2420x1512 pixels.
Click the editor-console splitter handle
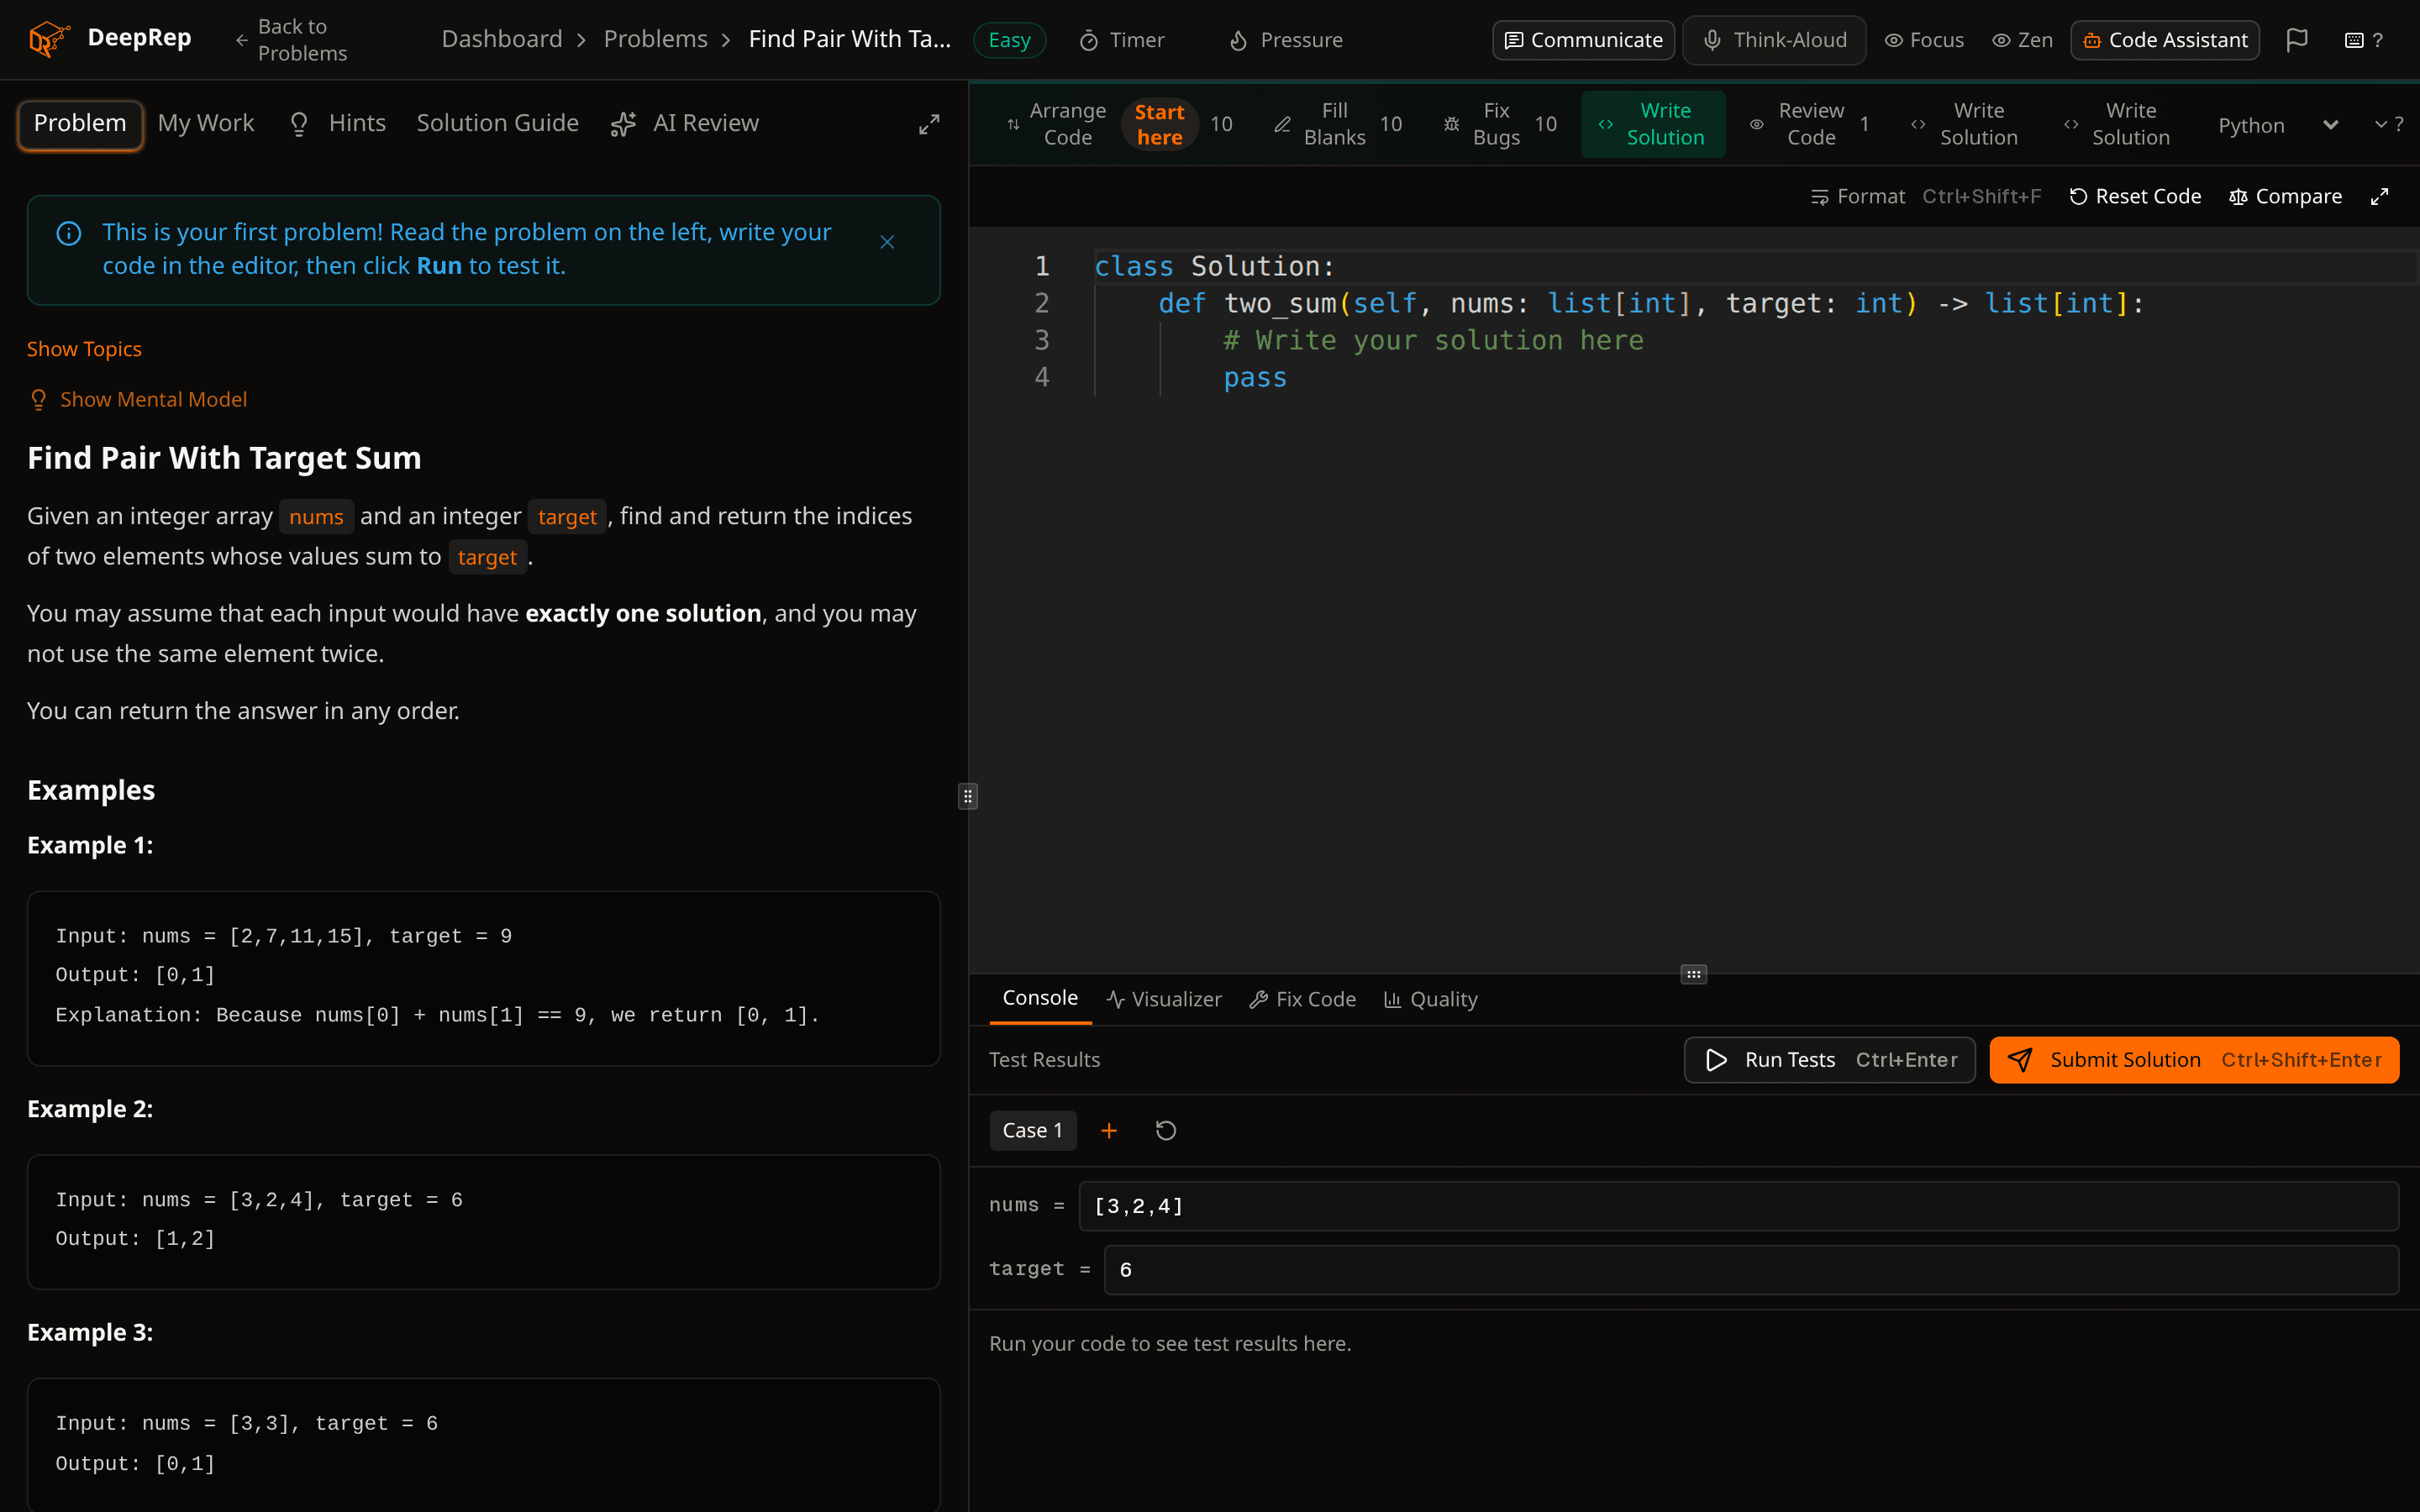(x=1693, y=974)
